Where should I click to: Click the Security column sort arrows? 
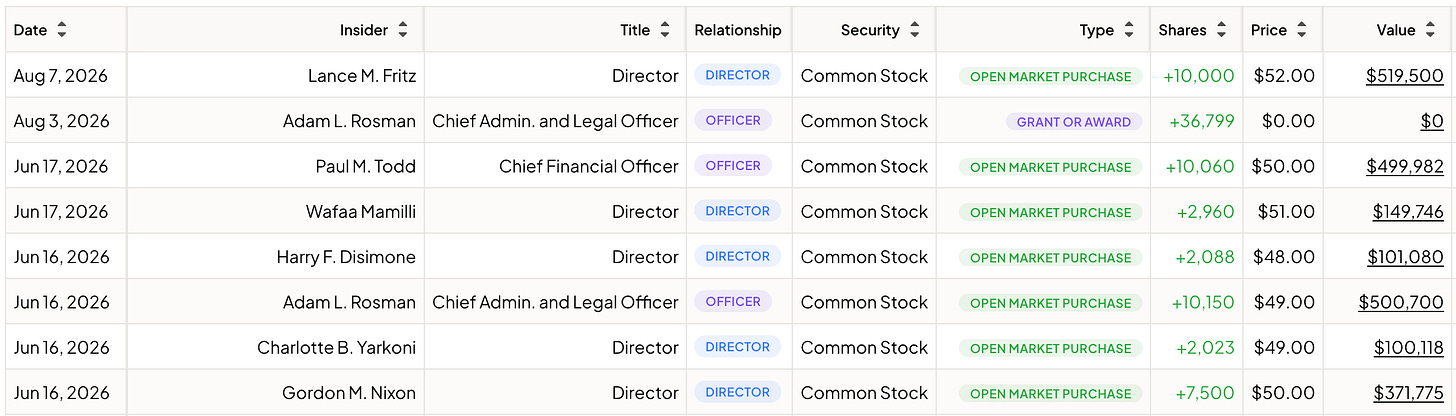(x=915, y=30)
